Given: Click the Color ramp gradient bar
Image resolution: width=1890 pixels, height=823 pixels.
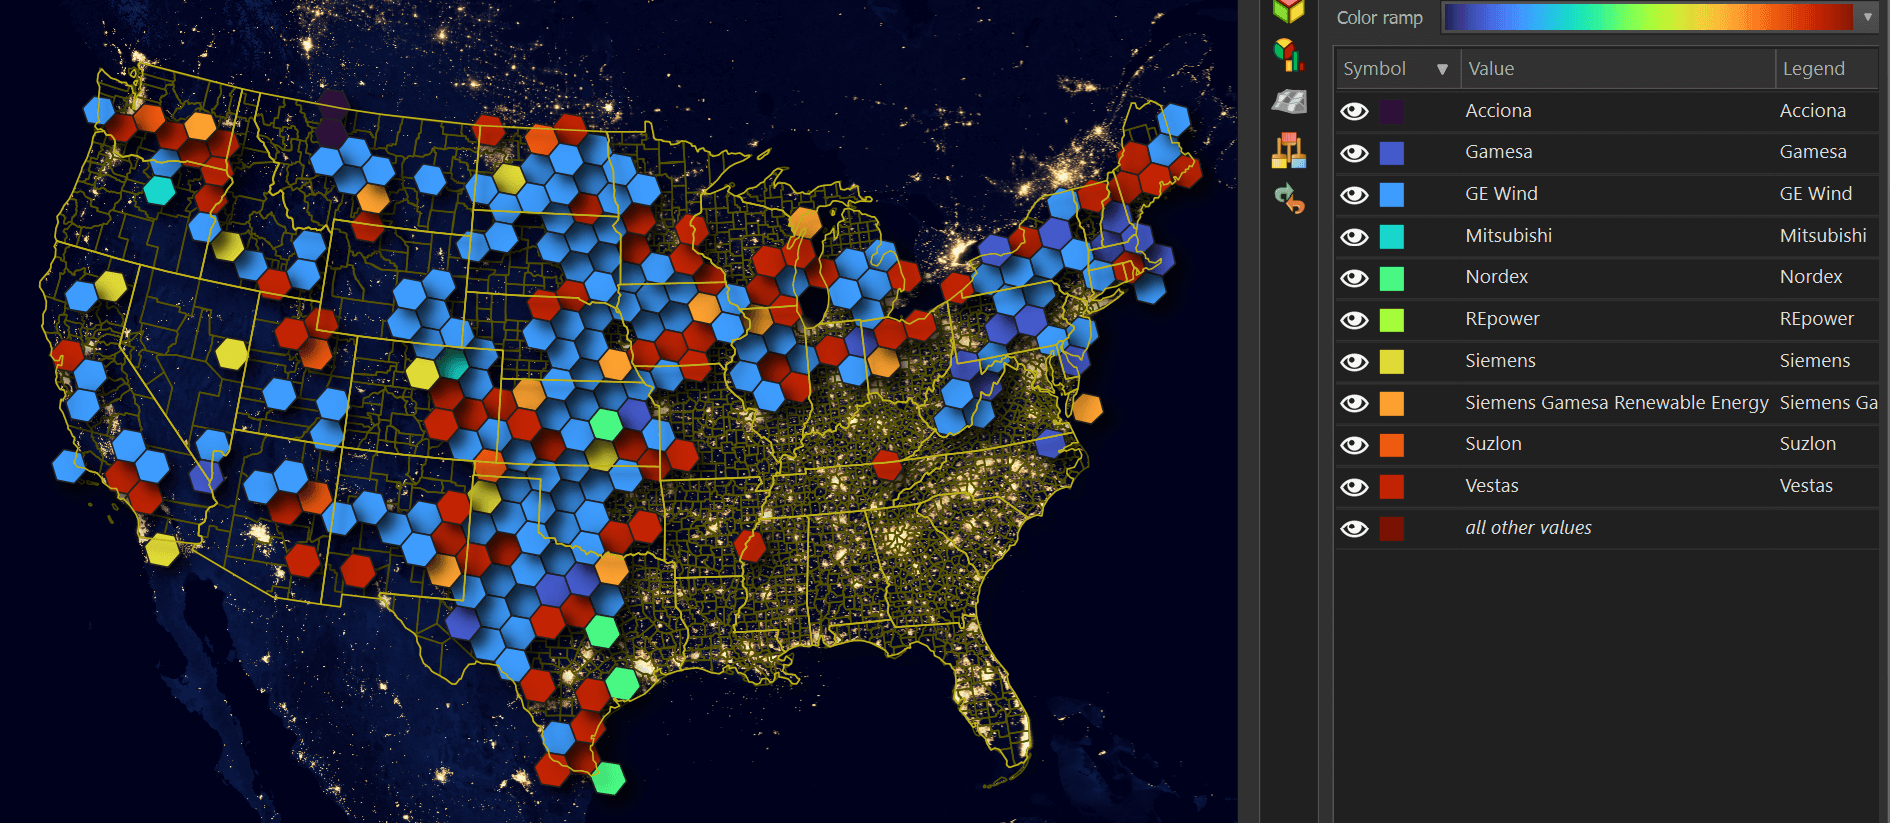Looking at the screenshot, I should pyautogui.click(x=1647, y=17).
